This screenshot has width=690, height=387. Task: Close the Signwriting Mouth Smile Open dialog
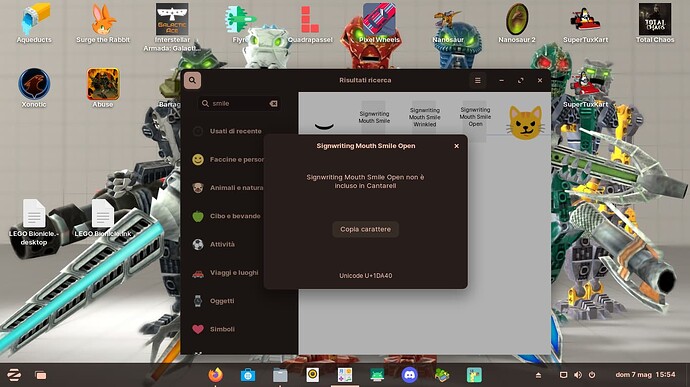coord(456,146)
